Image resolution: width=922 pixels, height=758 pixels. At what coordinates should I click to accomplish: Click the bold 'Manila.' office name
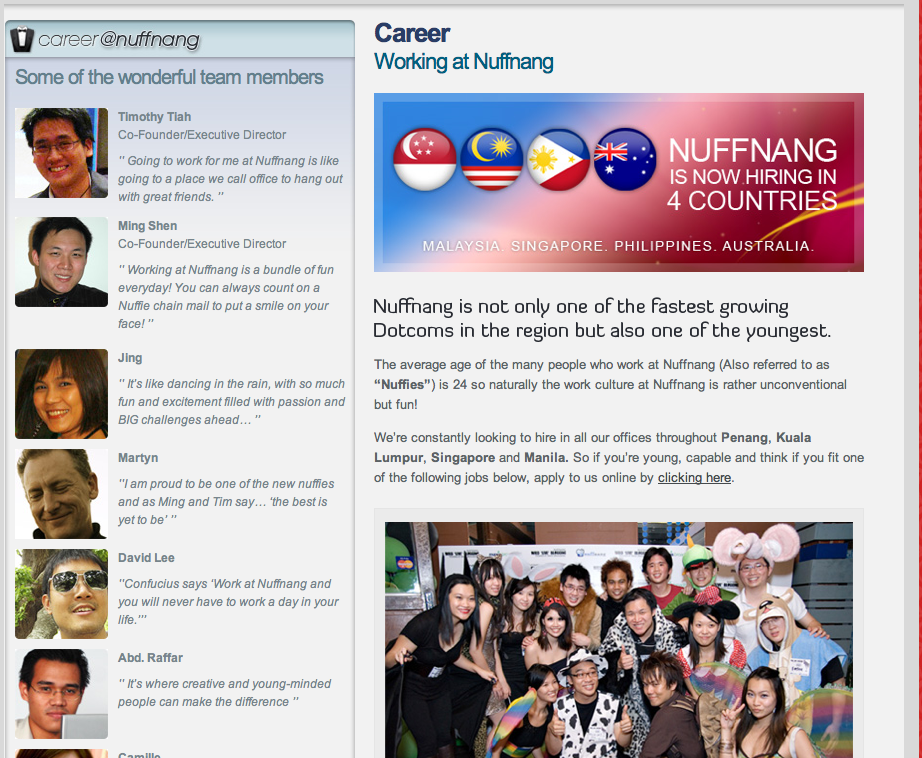[546, 458]
